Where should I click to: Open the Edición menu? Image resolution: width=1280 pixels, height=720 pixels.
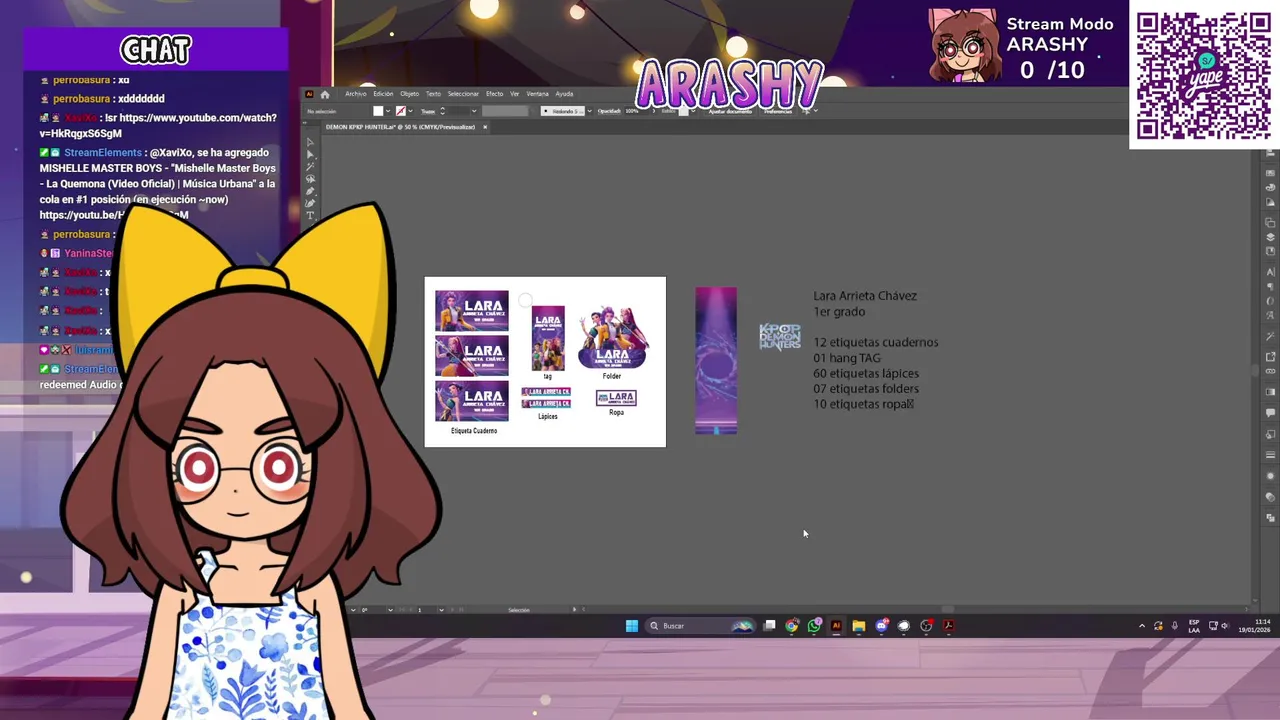click(x=383, y=94)
